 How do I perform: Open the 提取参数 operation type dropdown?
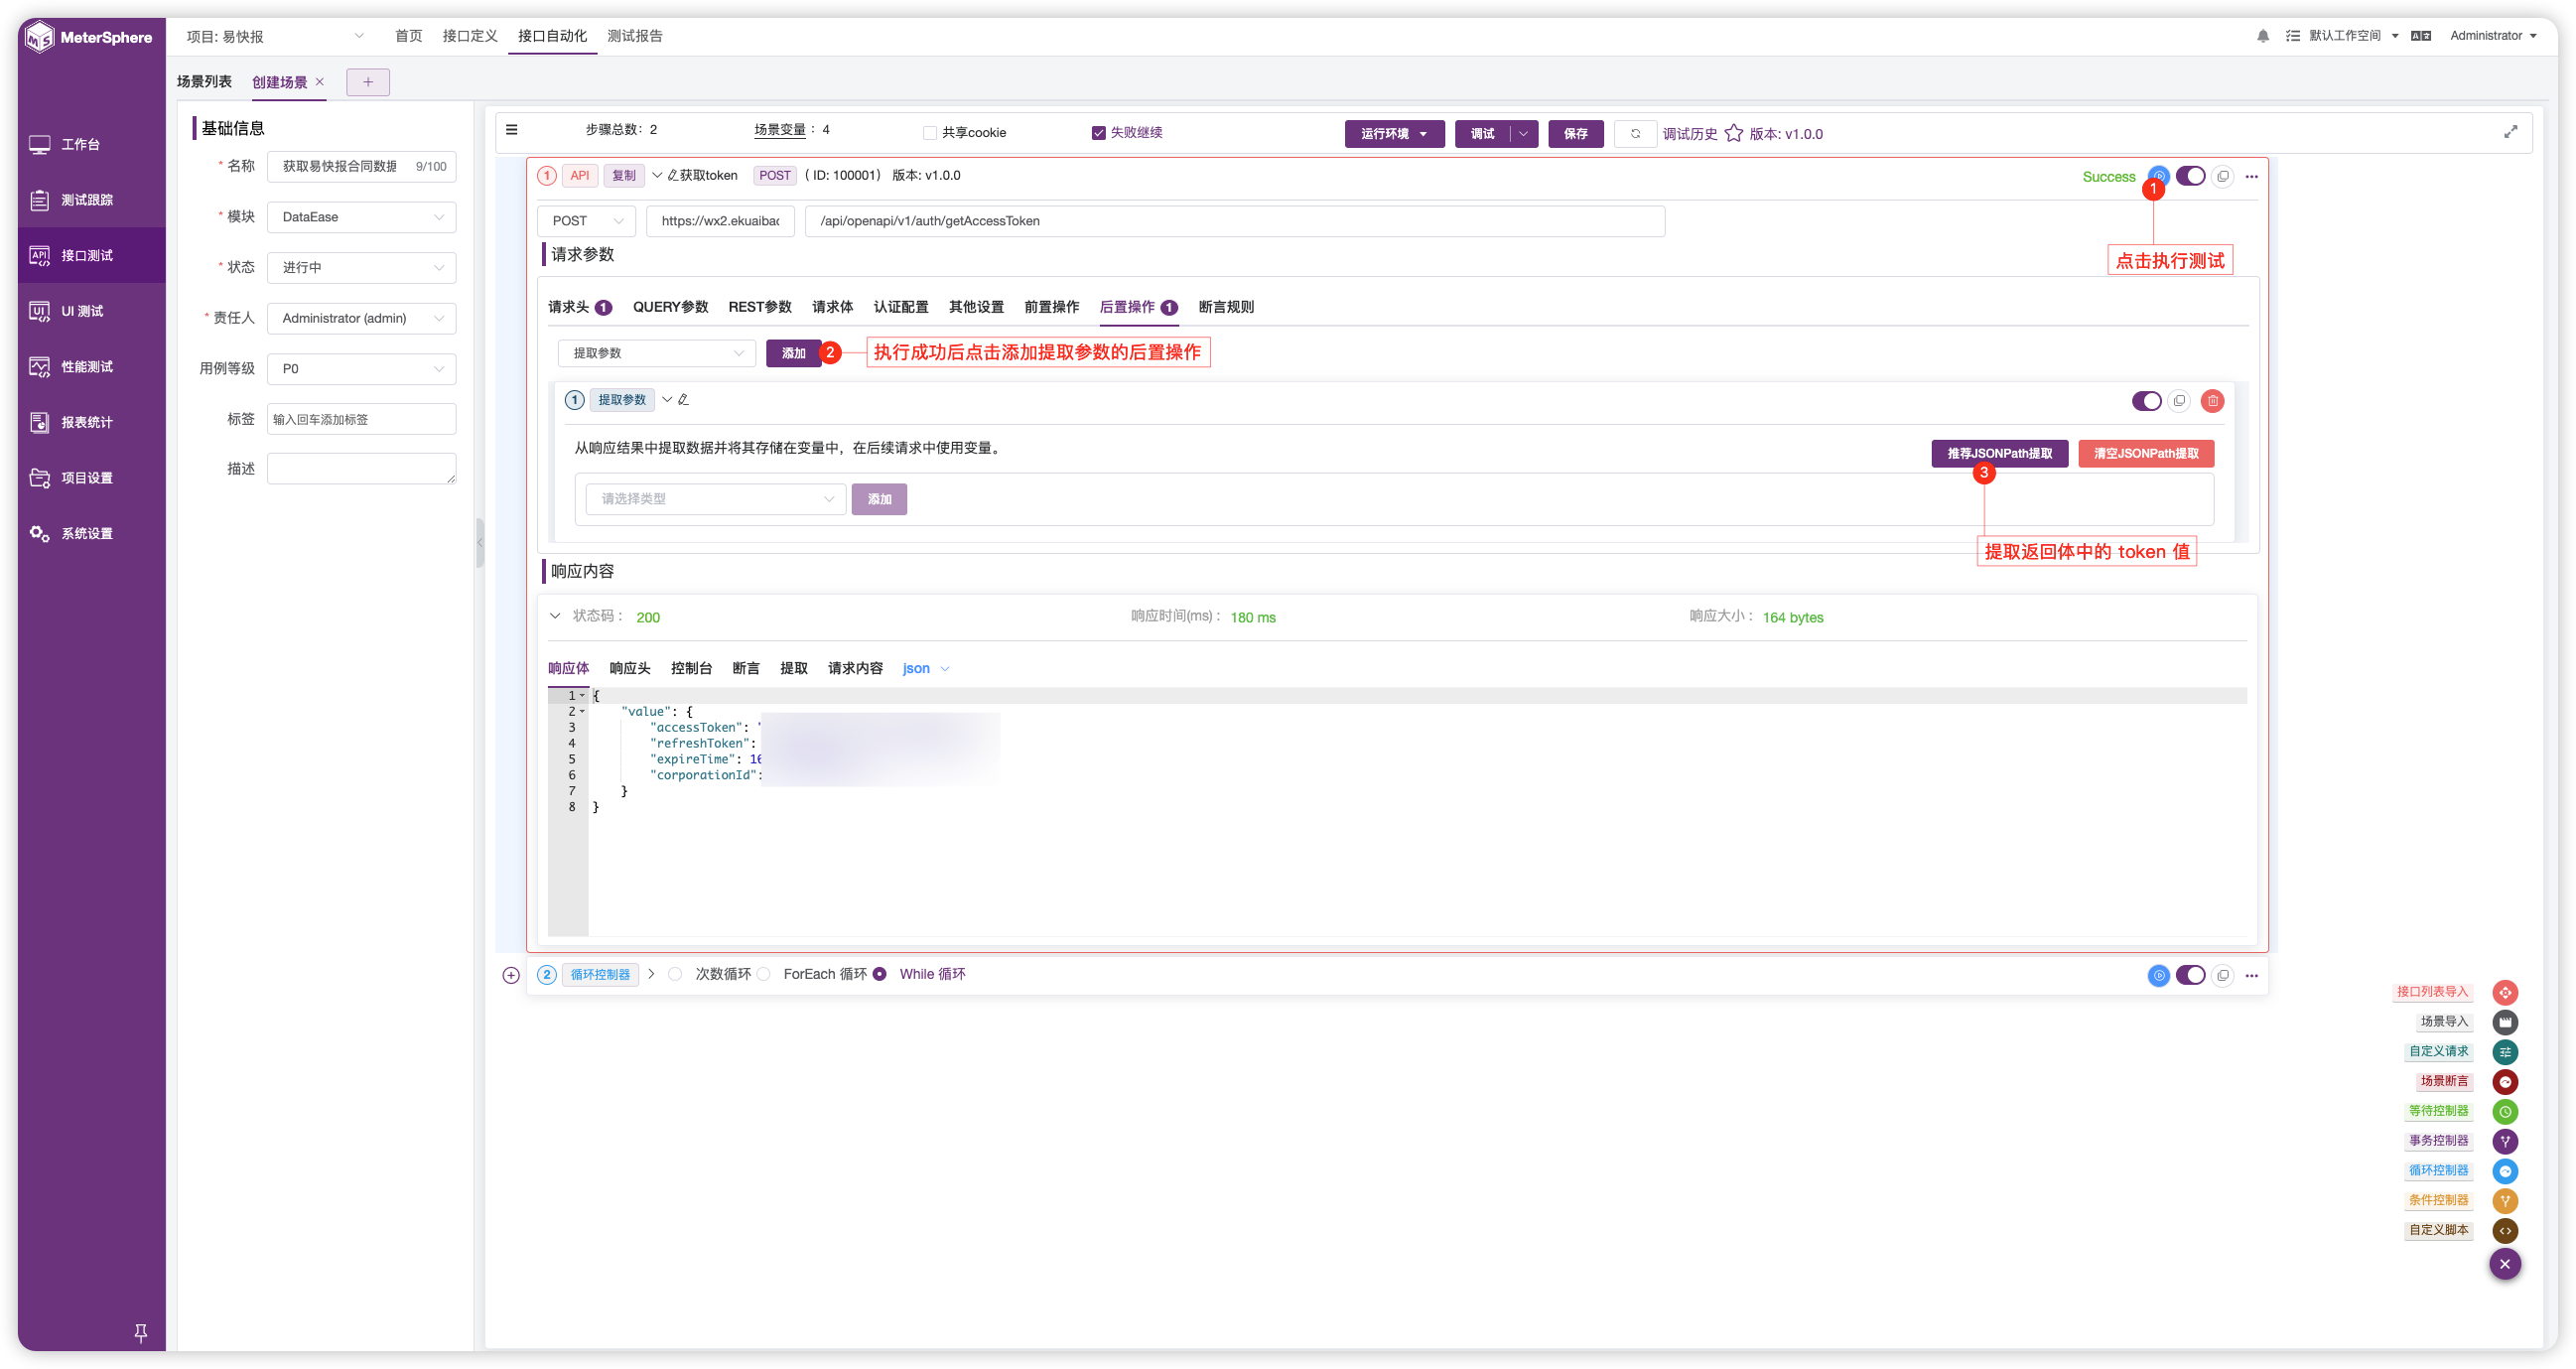tap(656, 353)
